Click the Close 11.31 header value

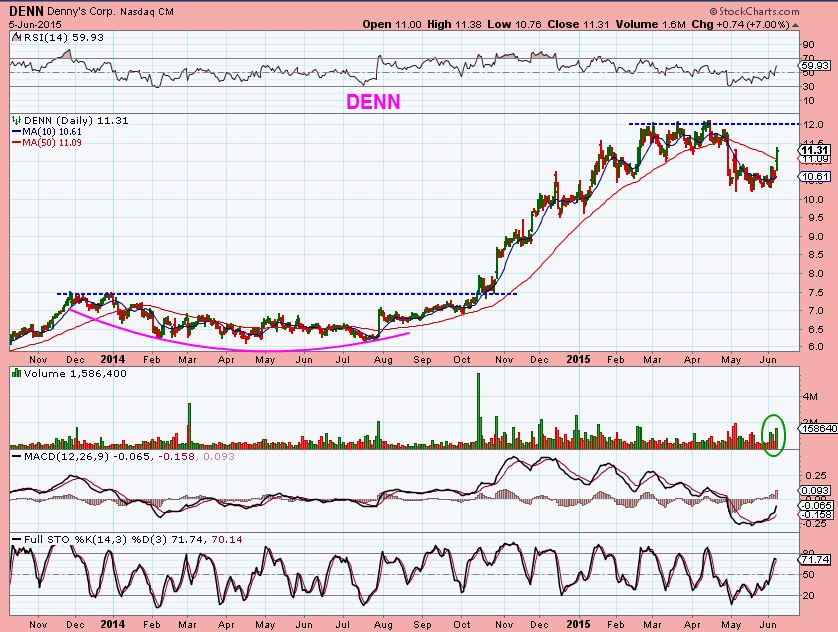pyautogui.click(x=578, y=25)
